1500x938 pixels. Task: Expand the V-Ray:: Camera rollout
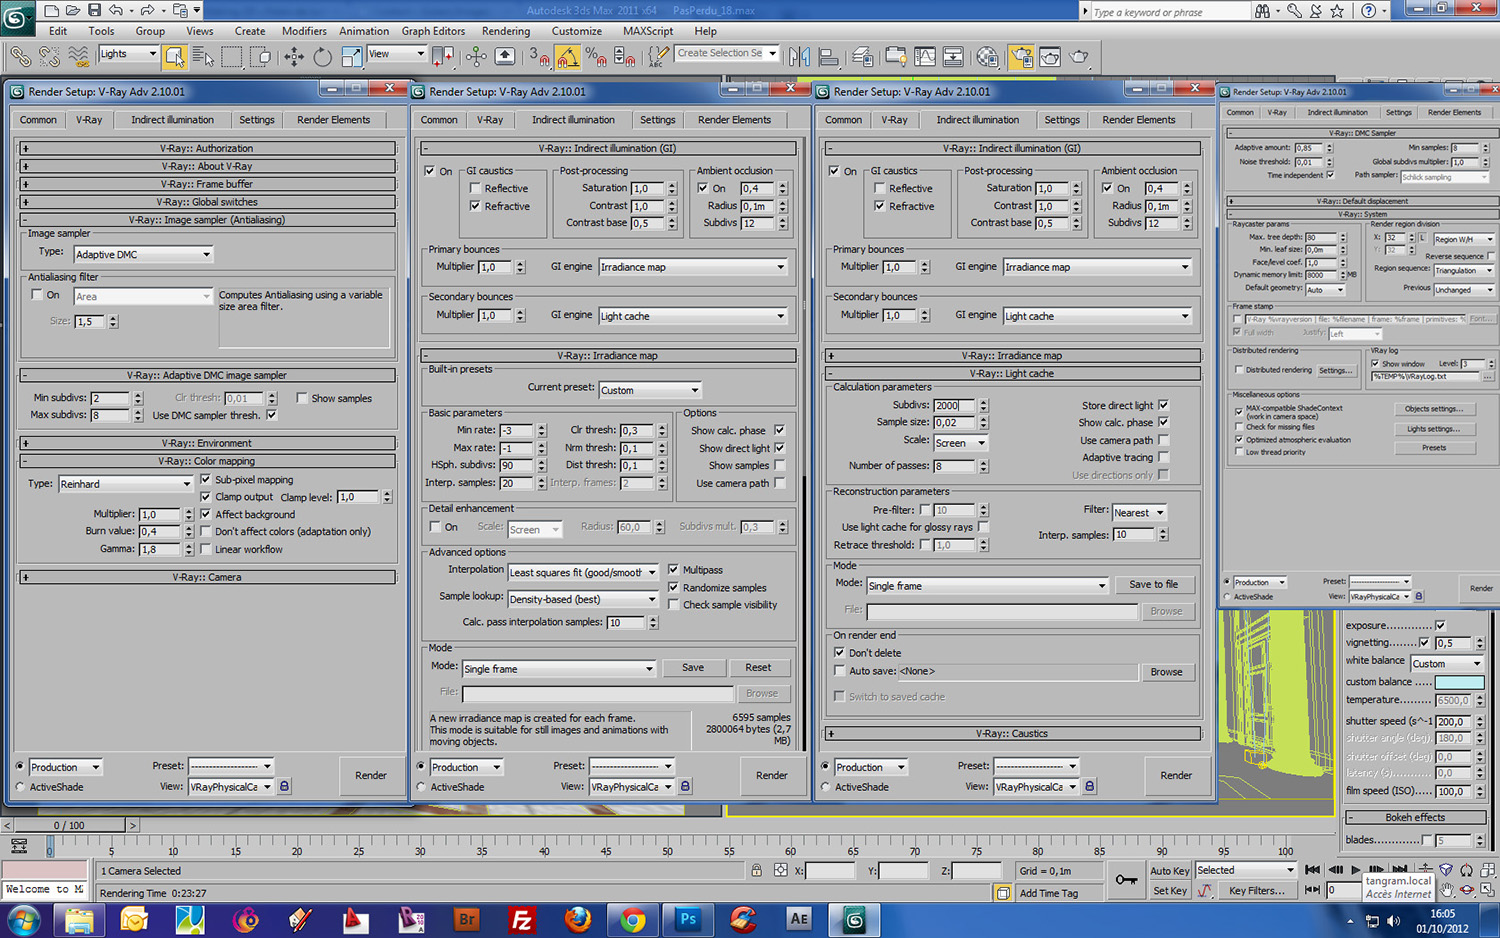pyautogui.click(x=208, y=577)
